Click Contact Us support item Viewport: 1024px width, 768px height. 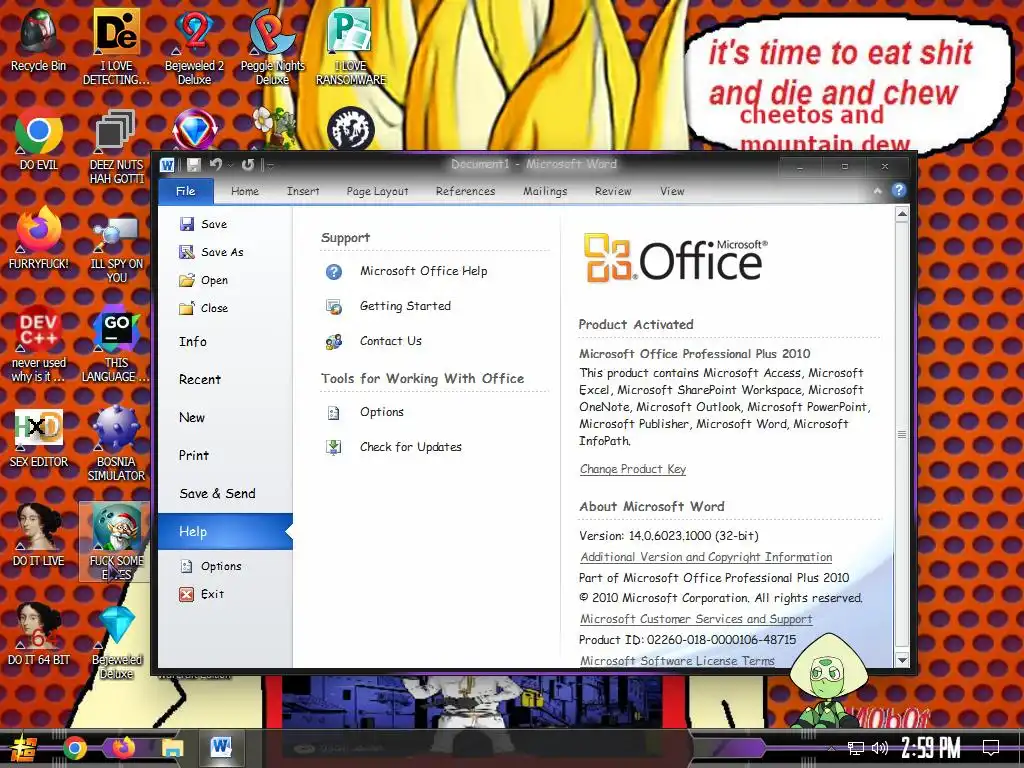click(x=374, y=341)
